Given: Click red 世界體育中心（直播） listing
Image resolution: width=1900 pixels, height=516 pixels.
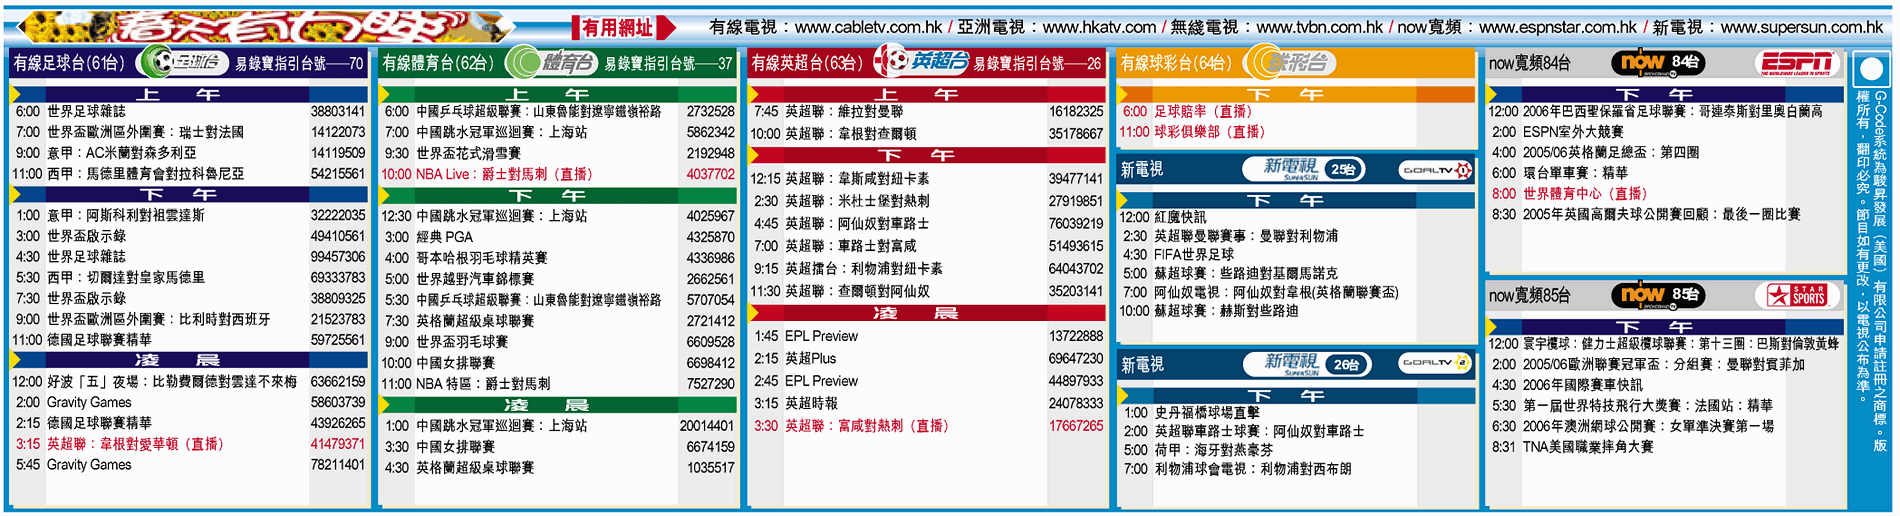Looking at the screenshot, I should (x=1585, y=194).
